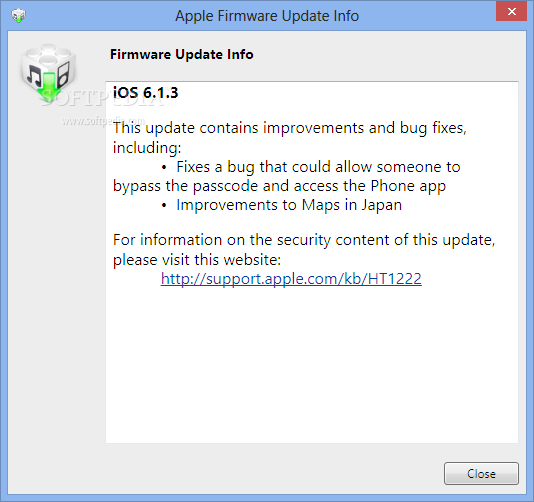Open the support.apple.com/kb/HT1222 link

291,279
